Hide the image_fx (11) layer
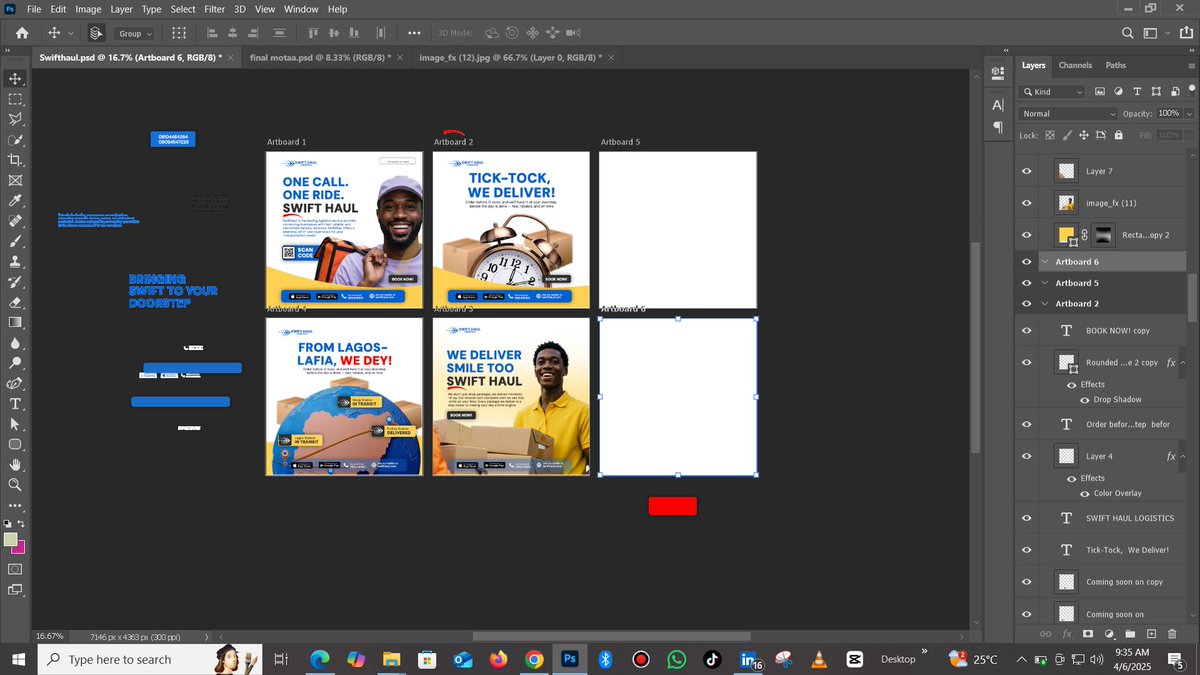Screen dimensions: 1200x675 [x=1026, y=203]
